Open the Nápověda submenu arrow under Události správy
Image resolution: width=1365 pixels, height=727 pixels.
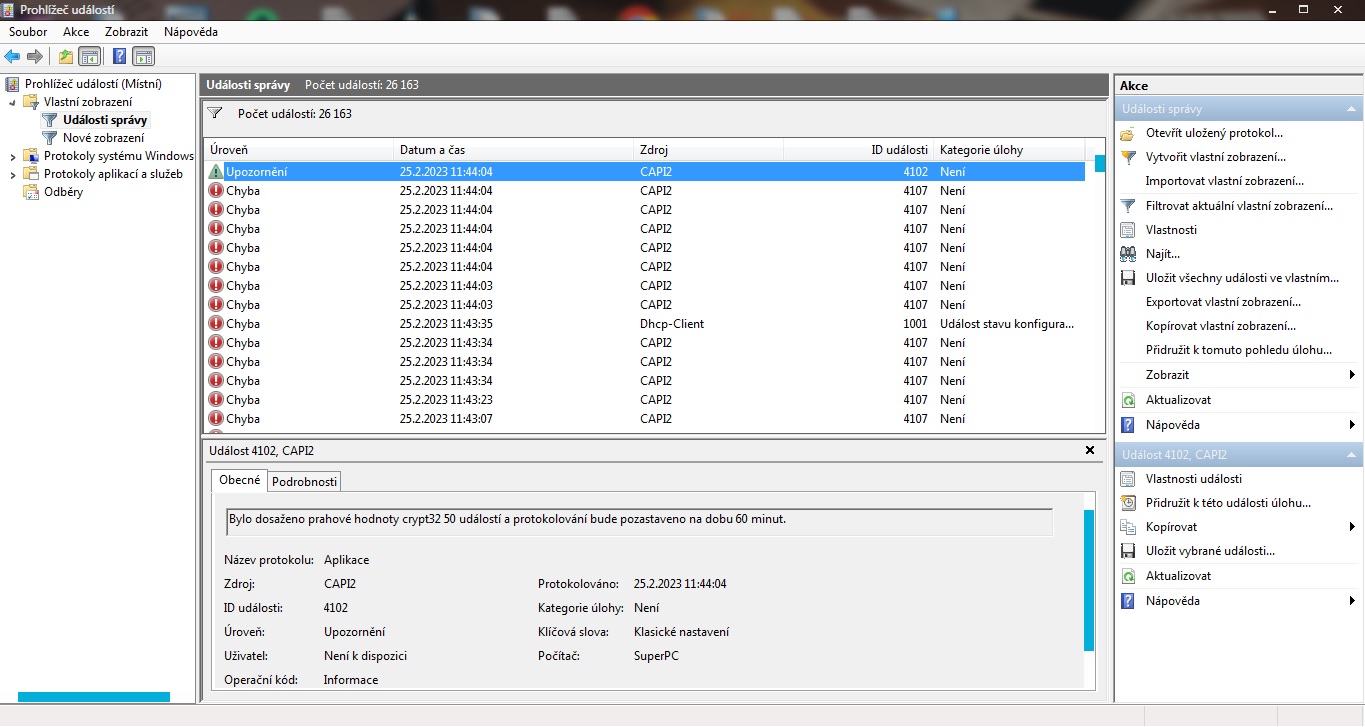(x=1352, y=425)
